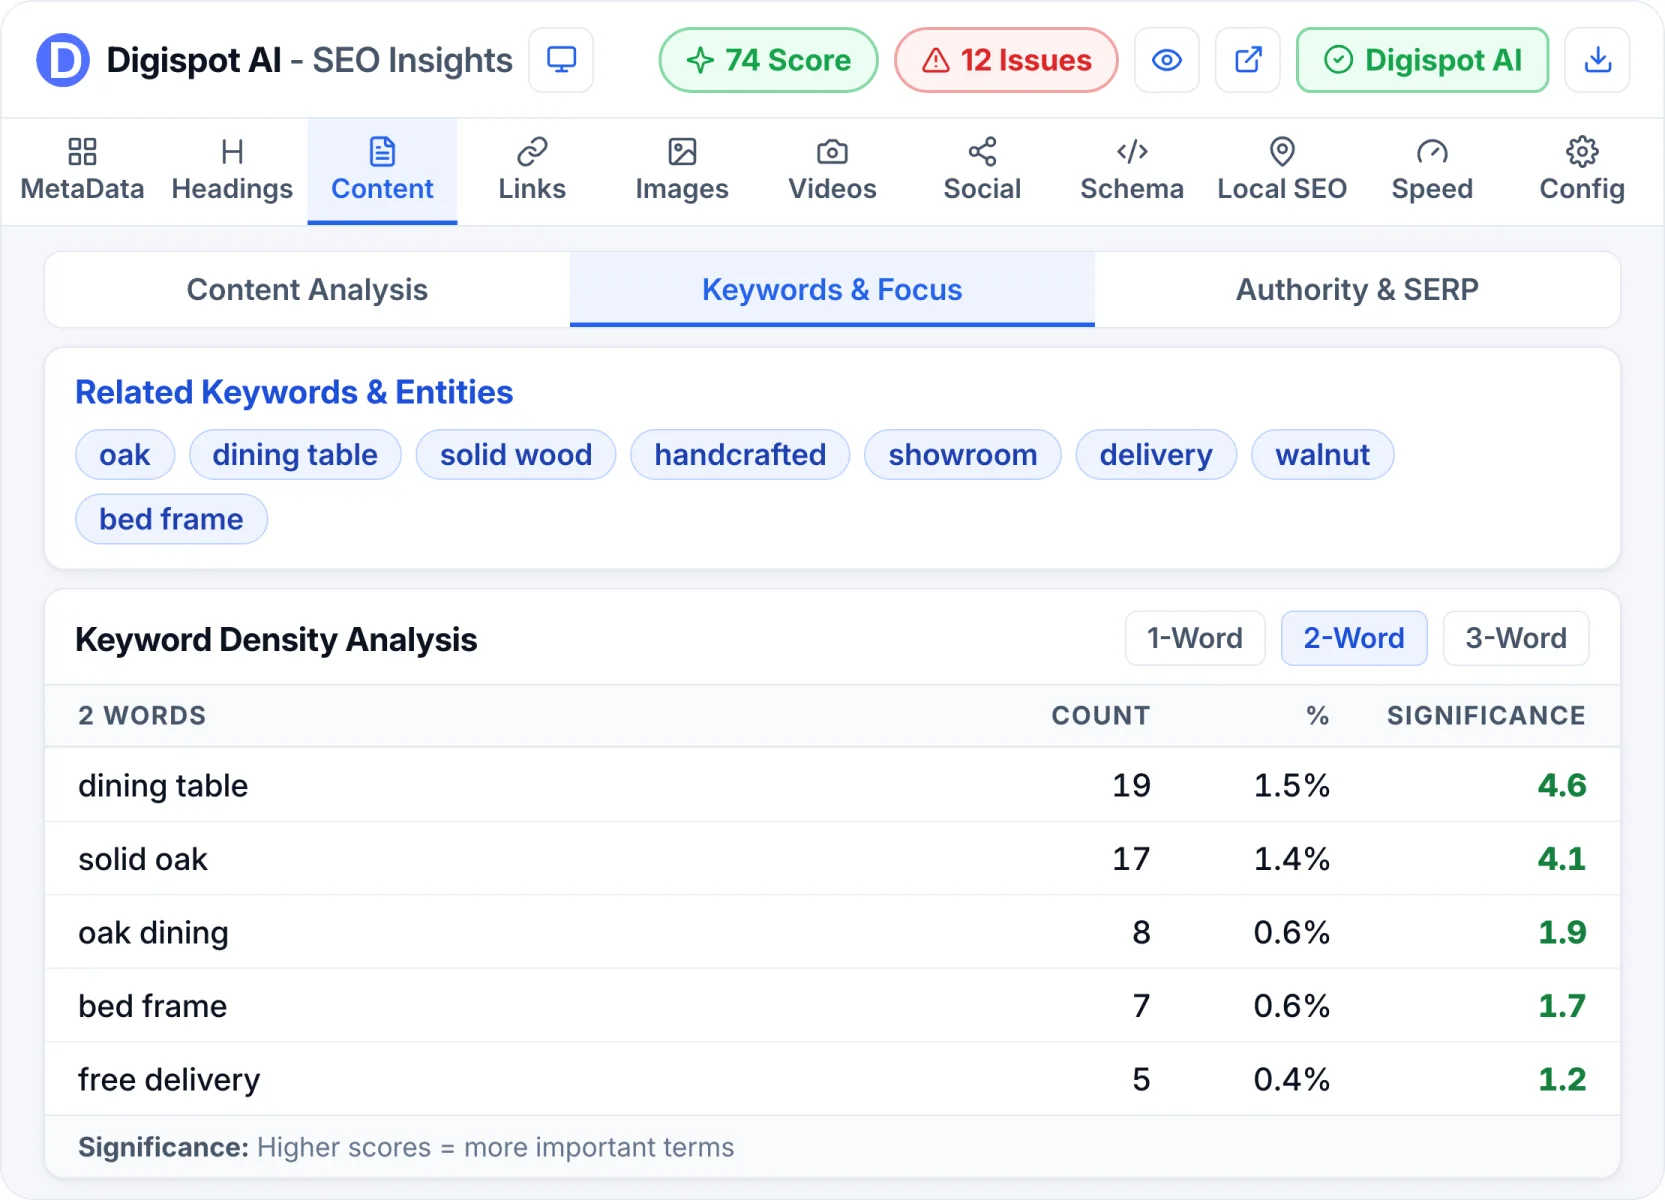The height and width of the screenshot is (1200, 1665).
Task: Open the Videos tab
Action: [x=832, y=171]
